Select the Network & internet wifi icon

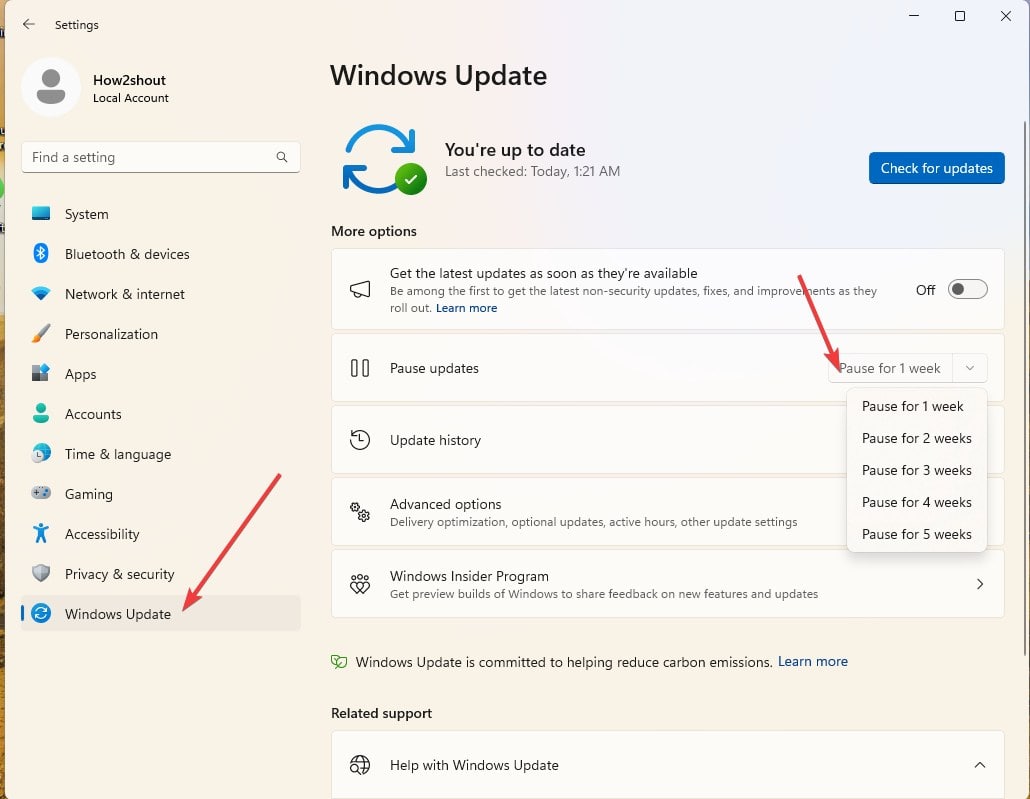coord(41,294)
